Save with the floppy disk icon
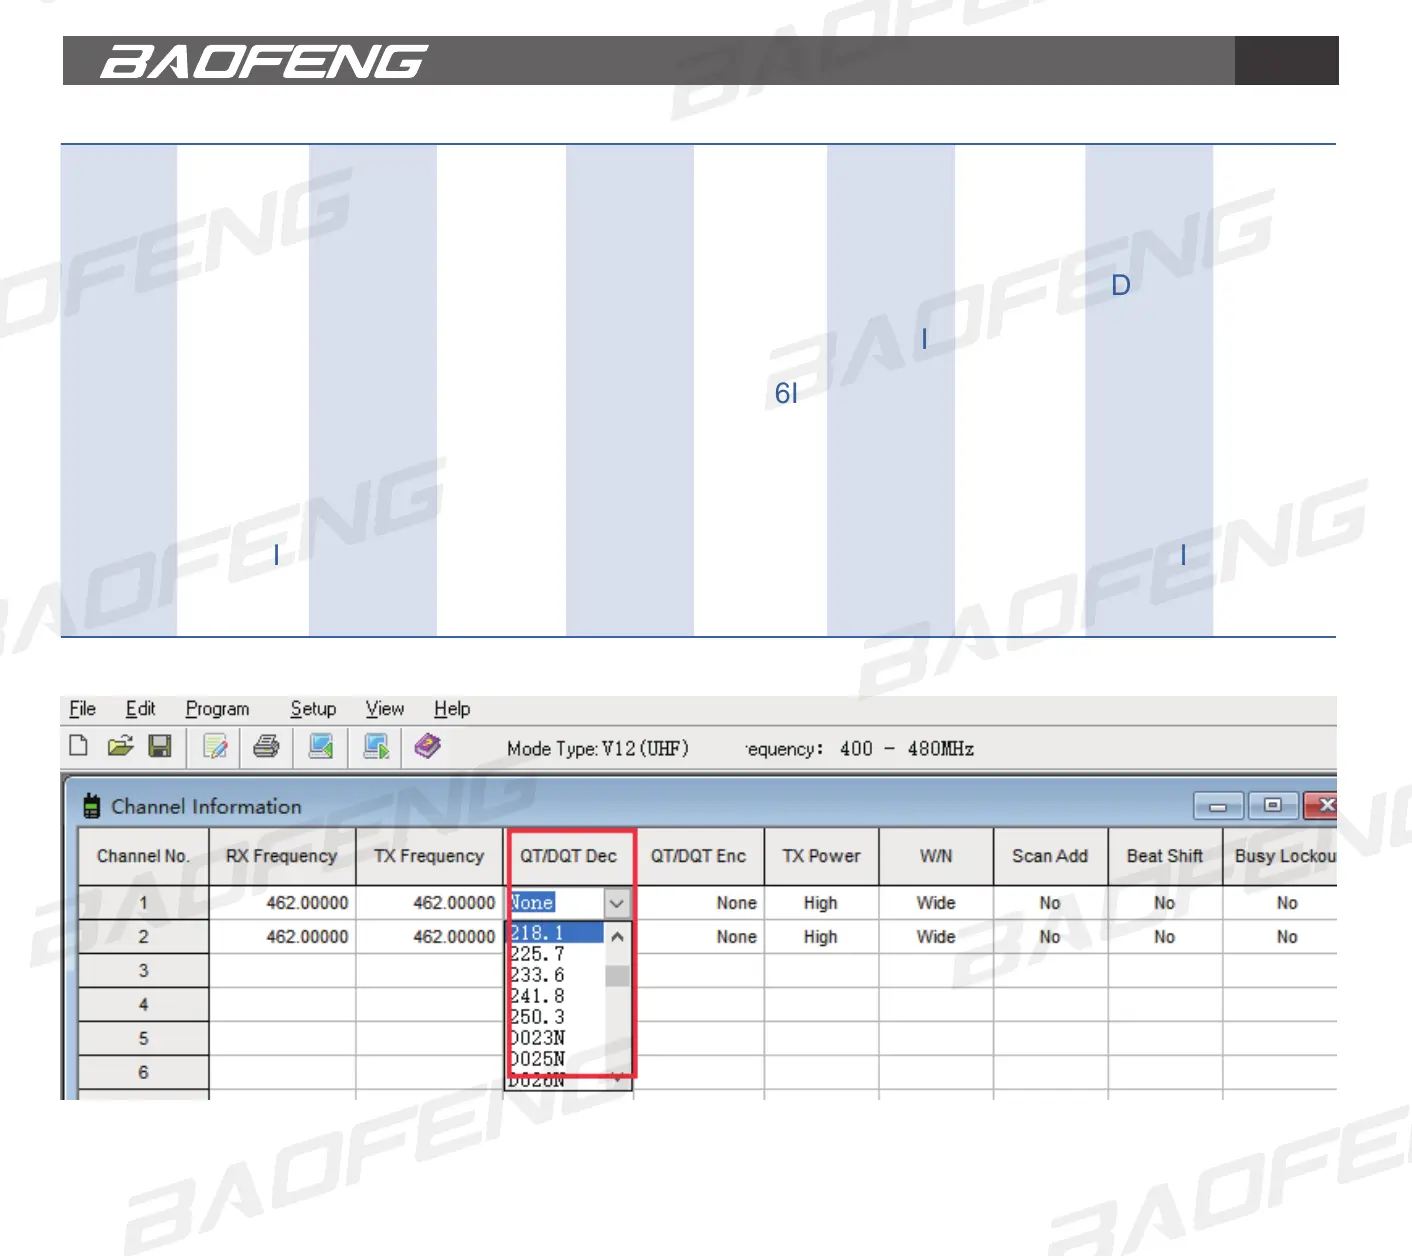Screen dimensions: 1412x1256 (160, 746)
